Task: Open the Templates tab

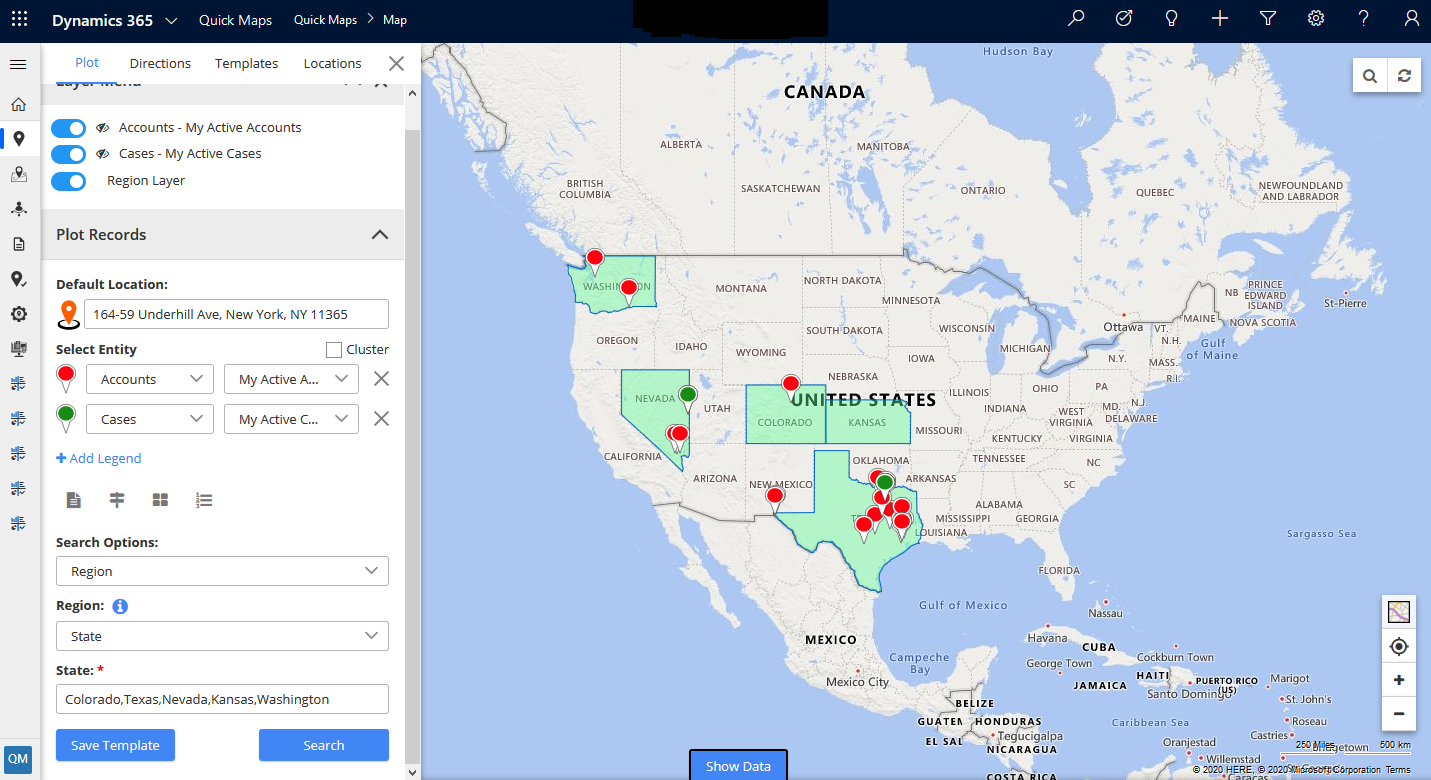Action: coord(246,63)
